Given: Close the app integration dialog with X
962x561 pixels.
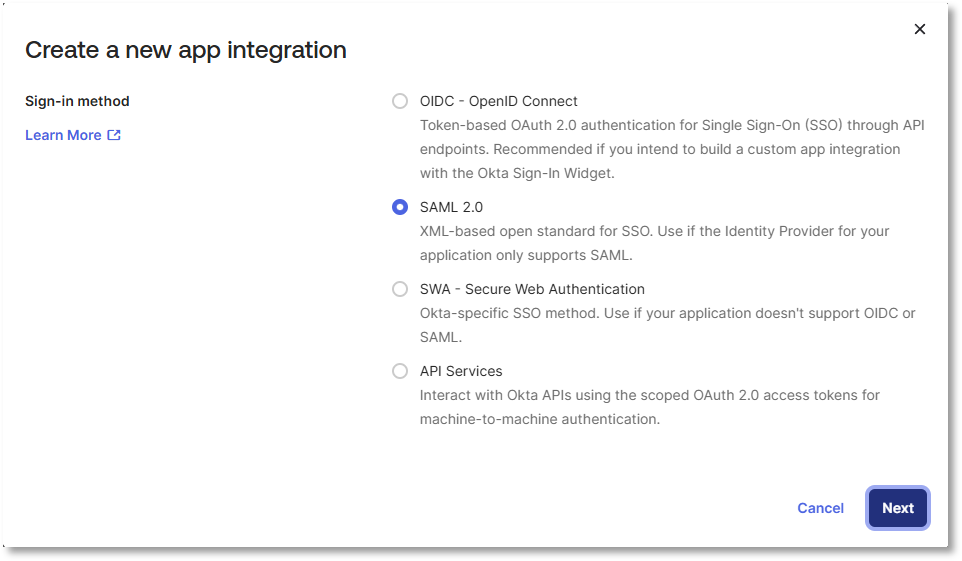Looking at the screenshot, I should point(920,29).
